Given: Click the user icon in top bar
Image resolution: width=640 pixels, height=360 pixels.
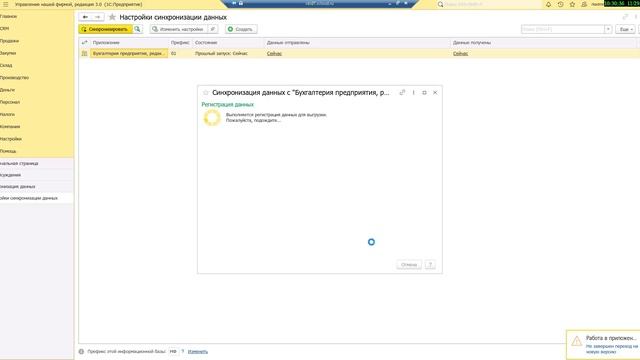Looking at the screenshot, I should point(584,4).
